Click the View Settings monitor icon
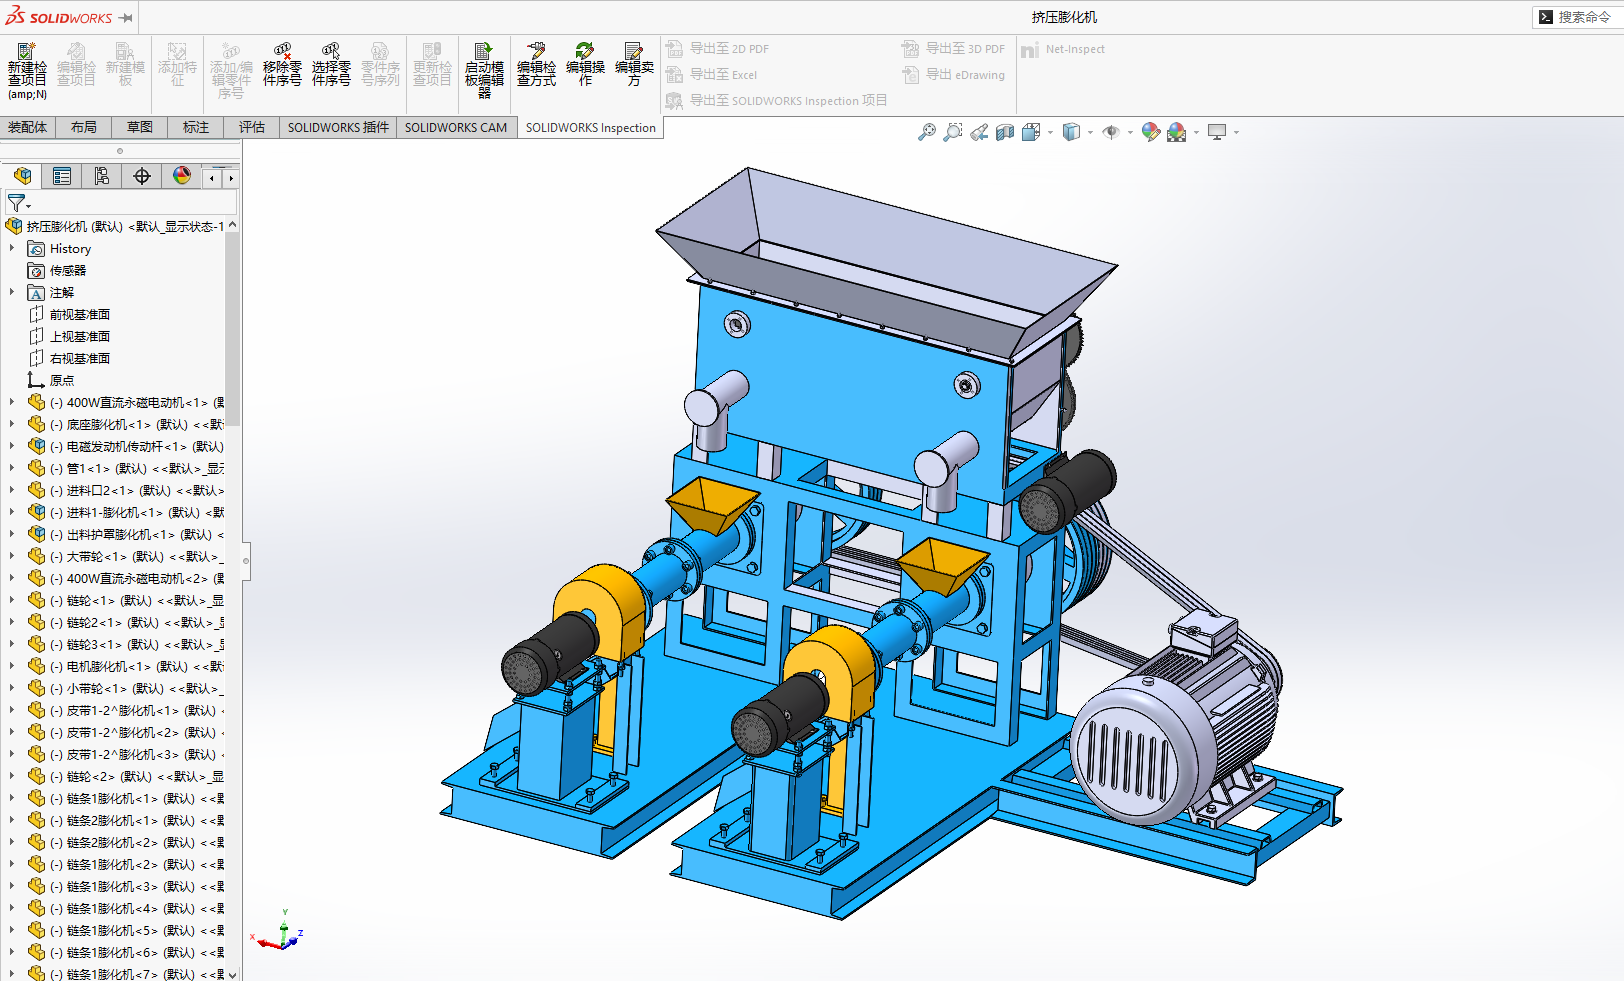This screenshot has height=981, width=1624. pyautogui.click(x=1217, y=132)
